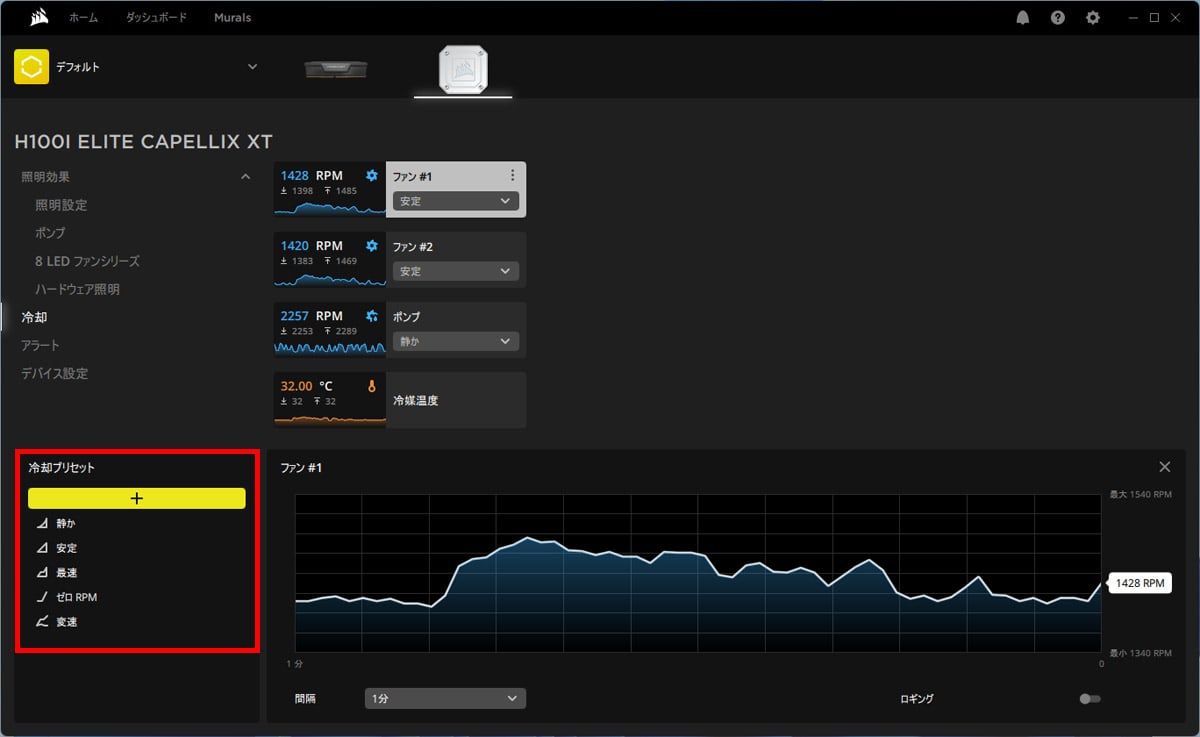
Task: Click the 最大 1540 RPM graph label
Action: [x=1140, y=494]
